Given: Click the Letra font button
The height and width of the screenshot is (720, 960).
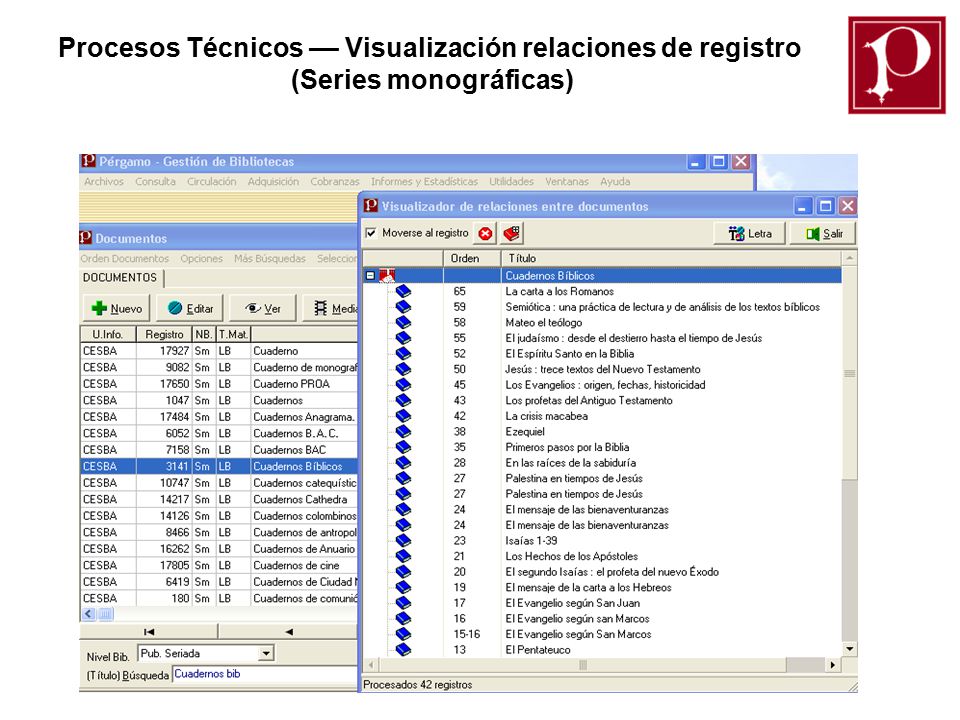Looking at the screenshot, I should click(x=749, y=233).
